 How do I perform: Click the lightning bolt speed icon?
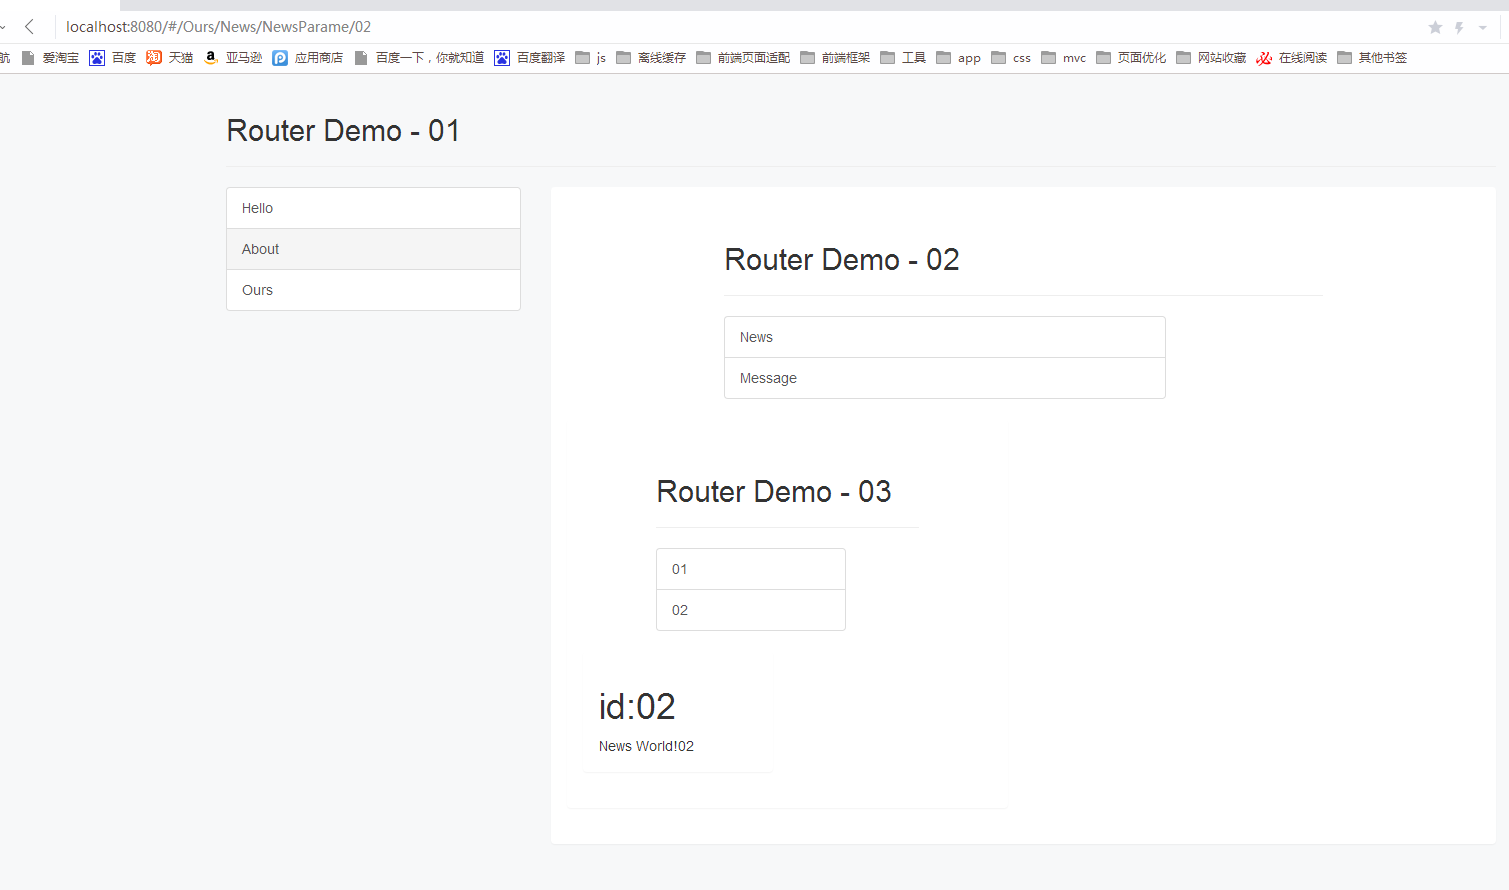pyautogui.click(x=1460, y=28)
